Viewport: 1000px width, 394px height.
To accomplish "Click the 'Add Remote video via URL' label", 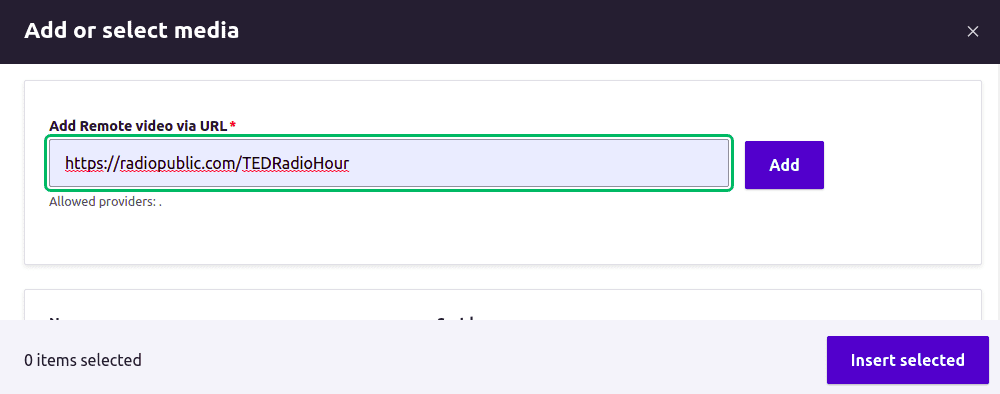I will 138,126.
